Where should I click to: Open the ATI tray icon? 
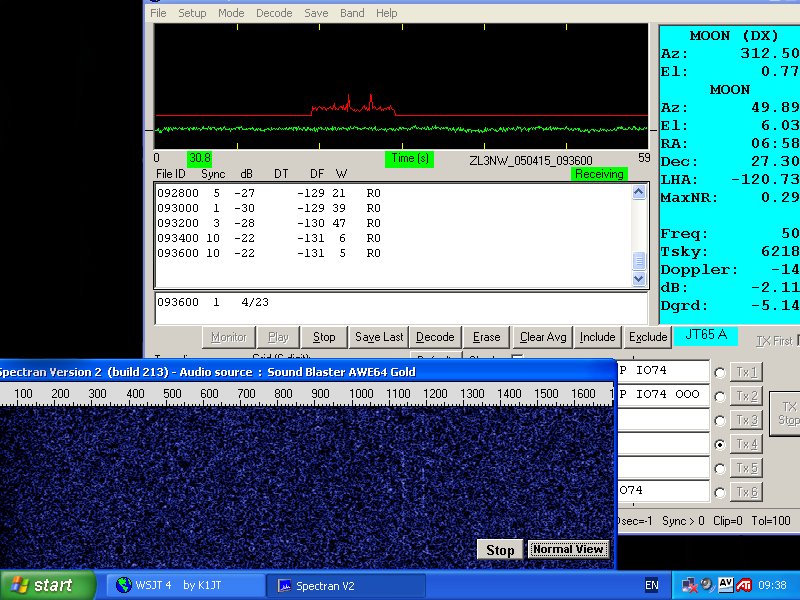(744, 585)
